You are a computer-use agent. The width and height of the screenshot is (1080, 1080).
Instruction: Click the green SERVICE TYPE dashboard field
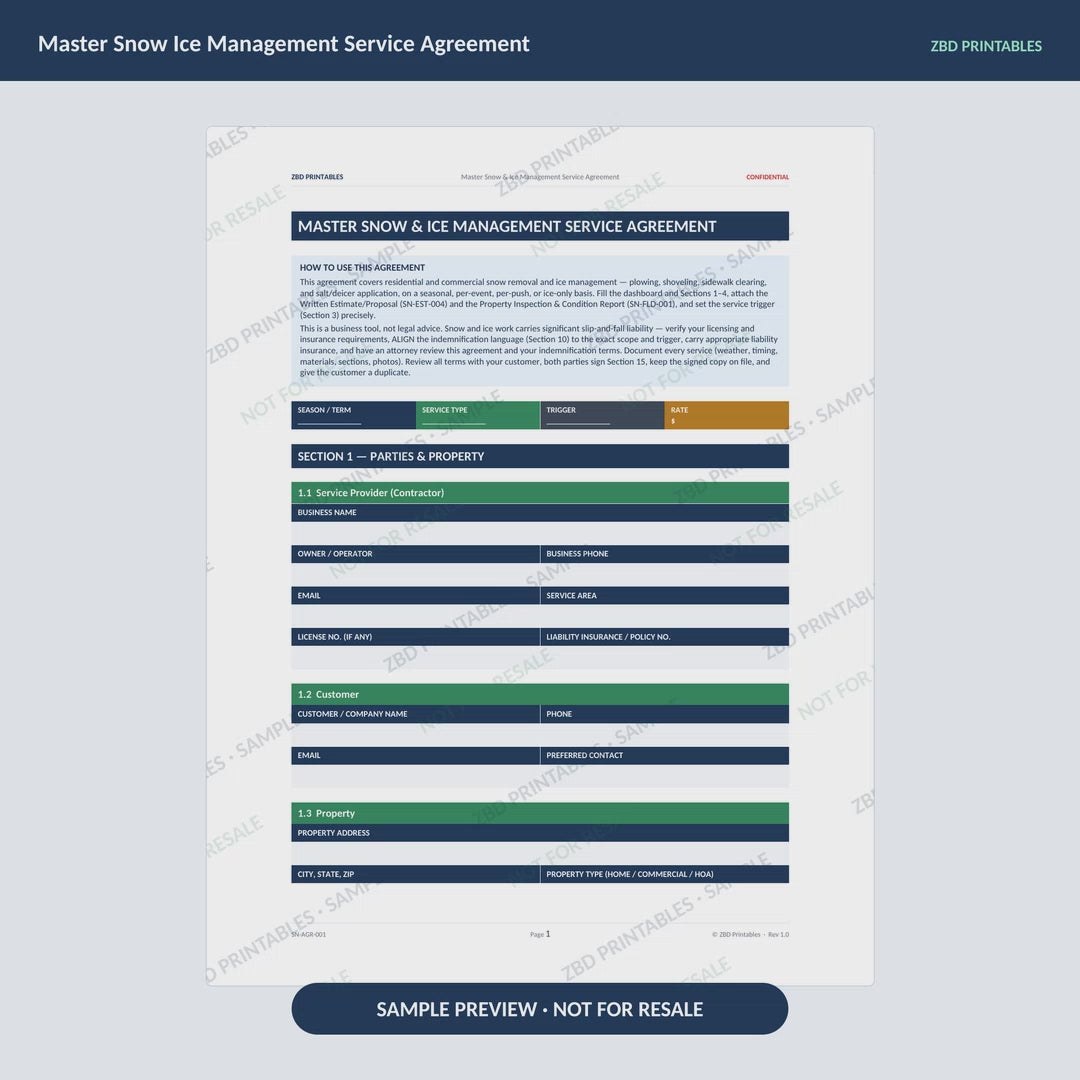[478, 415]
